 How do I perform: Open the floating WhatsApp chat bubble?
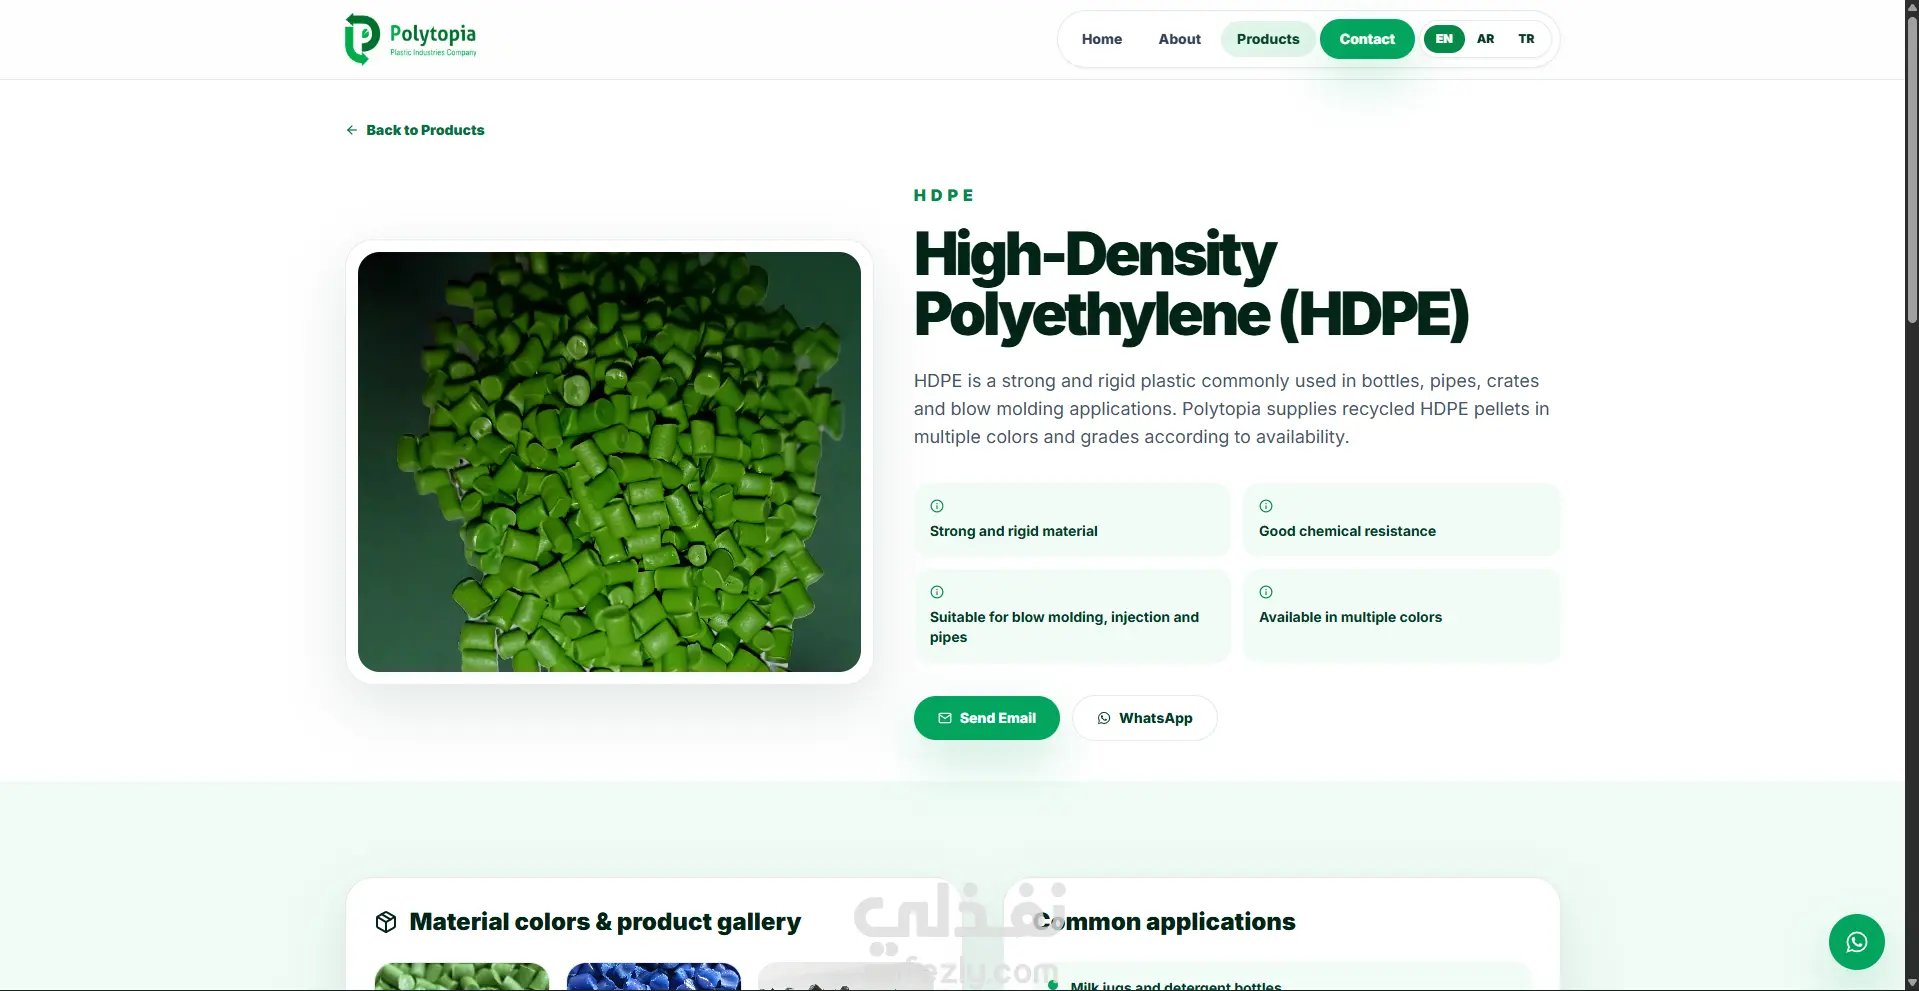pos(1856,942)
